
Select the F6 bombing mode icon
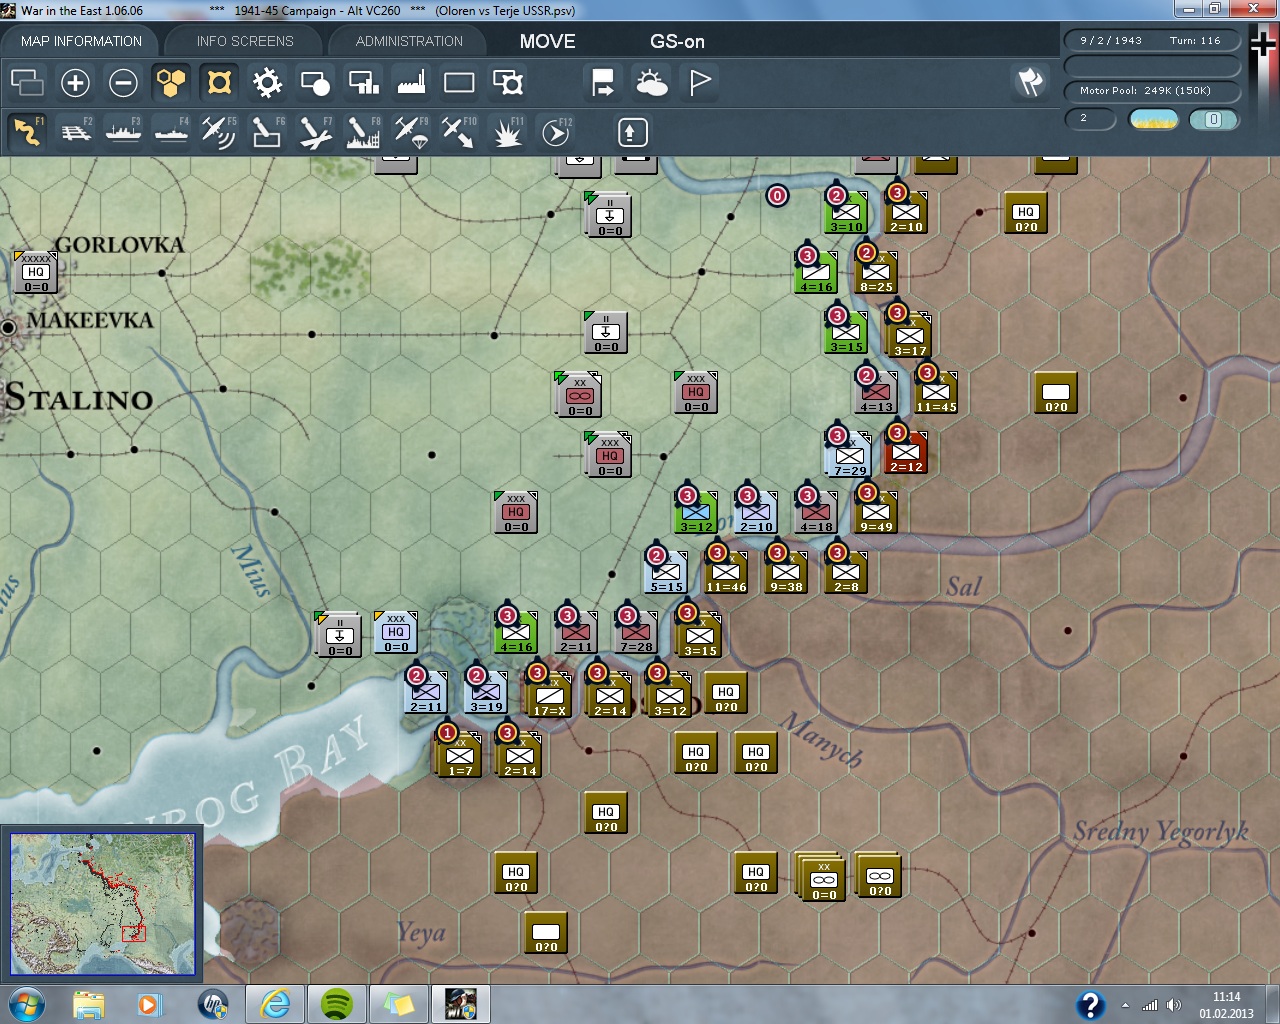(267, 132)
